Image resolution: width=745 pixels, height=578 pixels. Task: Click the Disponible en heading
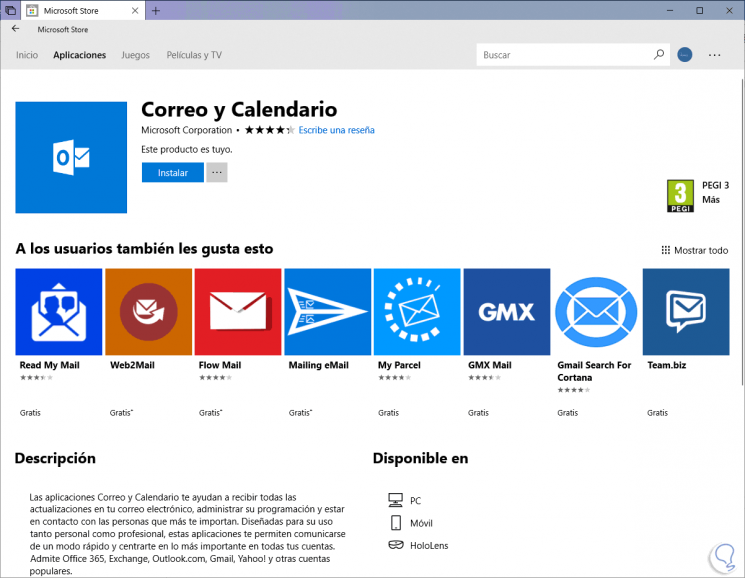(420, 458)
